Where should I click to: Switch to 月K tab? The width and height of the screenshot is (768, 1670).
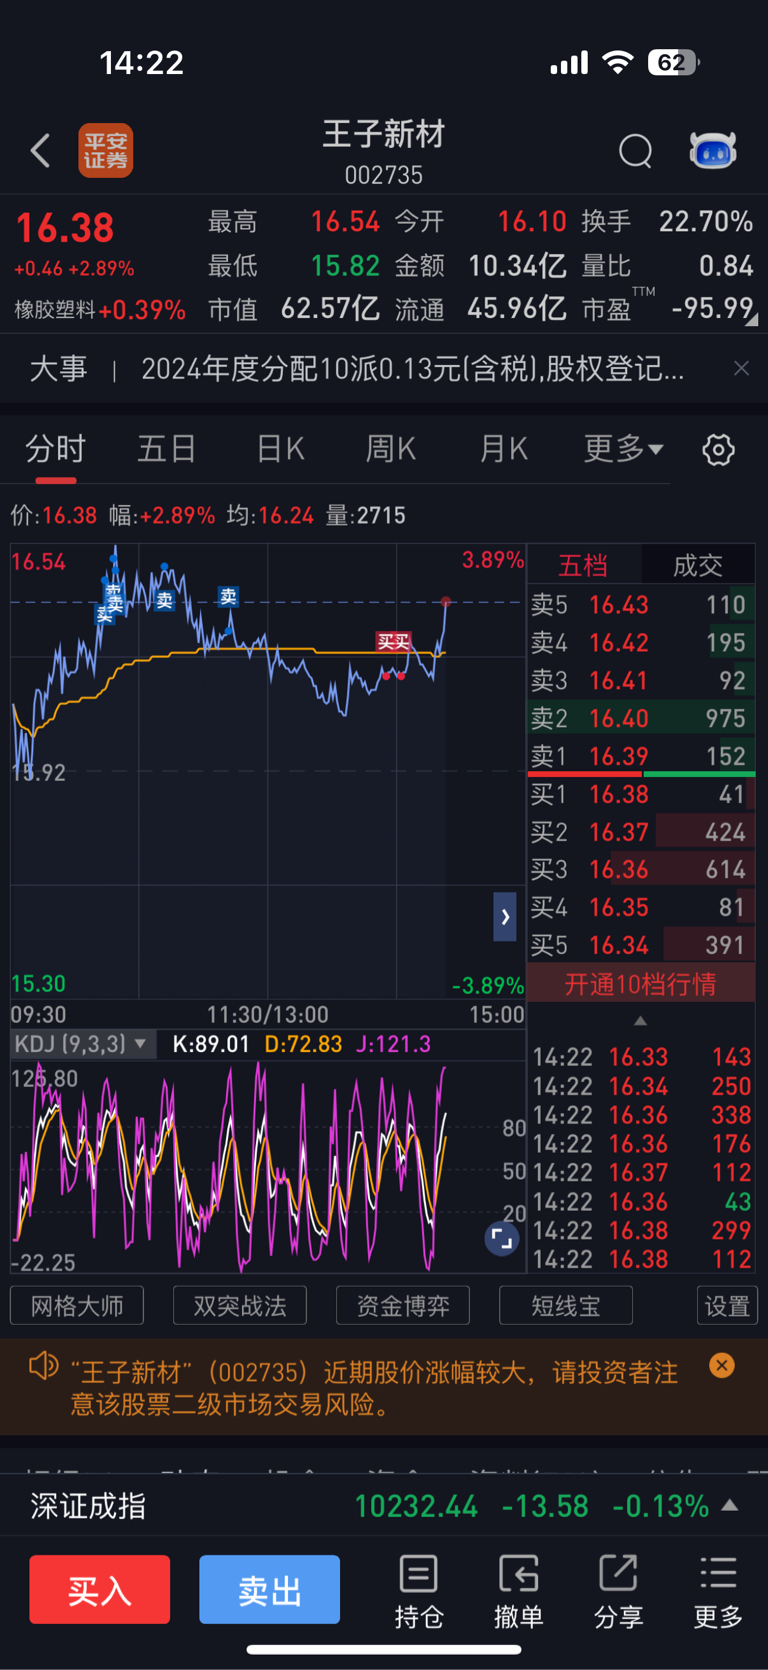point(503,449)
